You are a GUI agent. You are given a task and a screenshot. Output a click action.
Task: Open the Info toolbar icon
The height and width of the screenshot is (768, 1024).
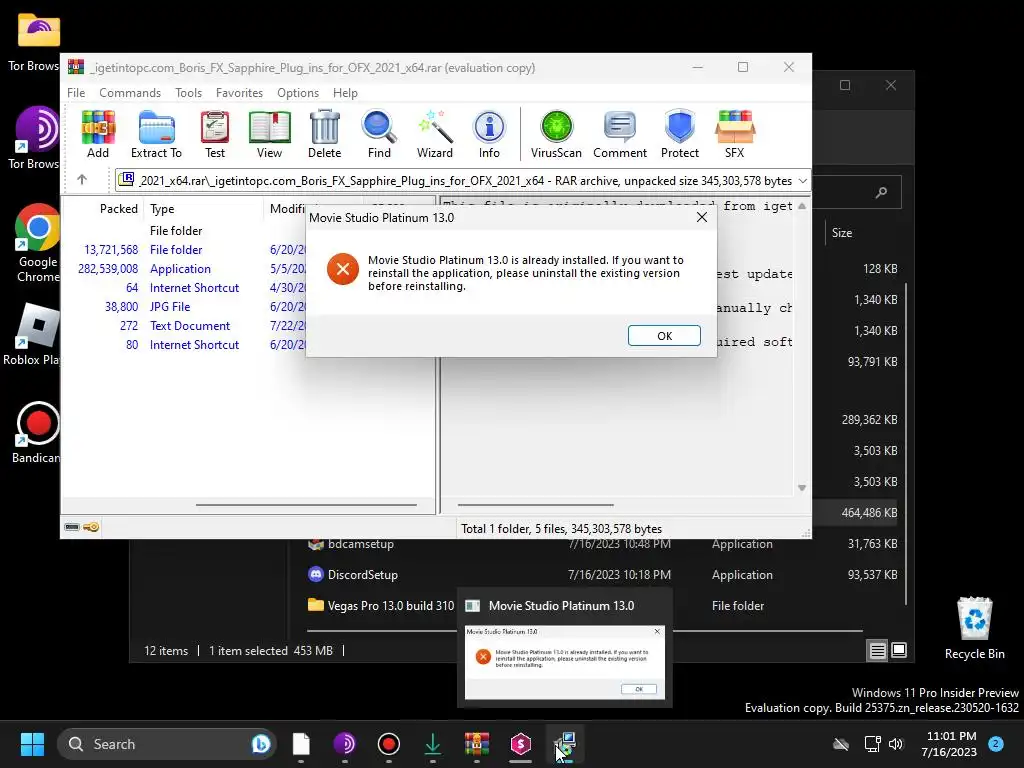(488, 134)
